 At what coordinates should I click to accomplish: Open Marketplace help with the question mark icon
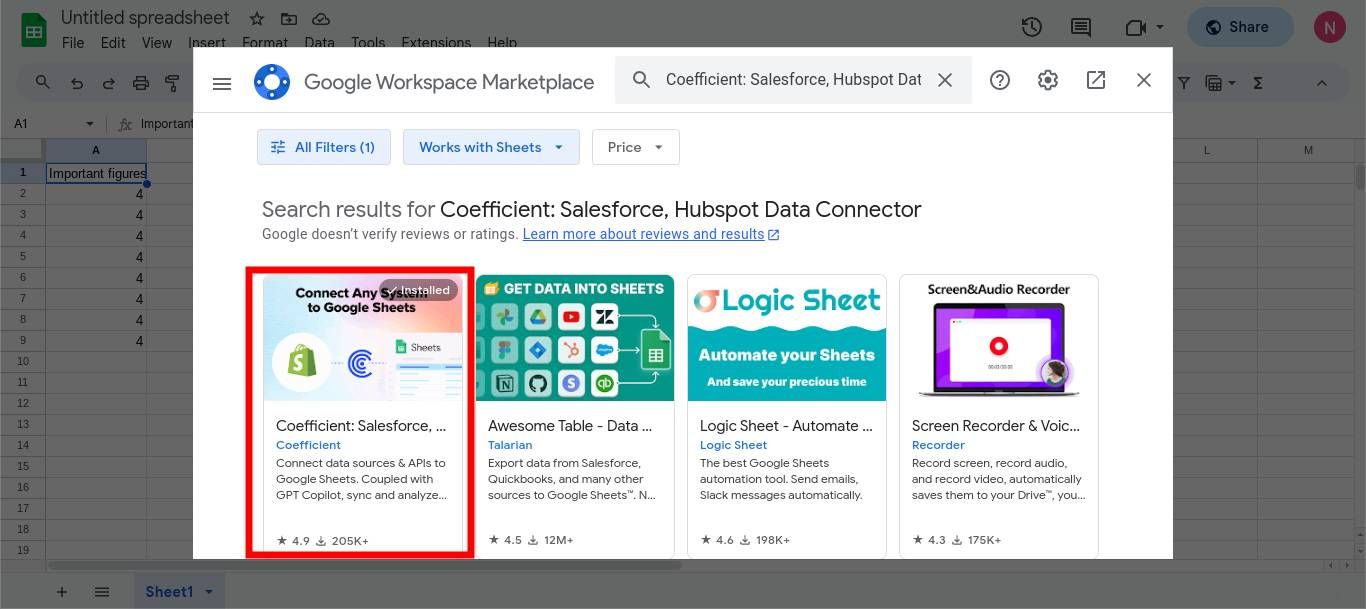pos(999,80)
